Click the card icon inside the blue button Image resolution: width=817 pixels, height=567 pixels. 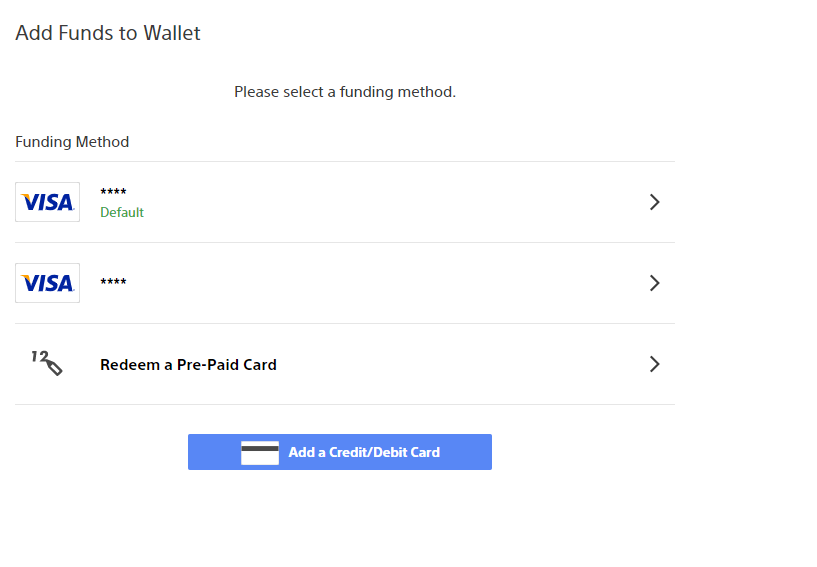[260, 452]
